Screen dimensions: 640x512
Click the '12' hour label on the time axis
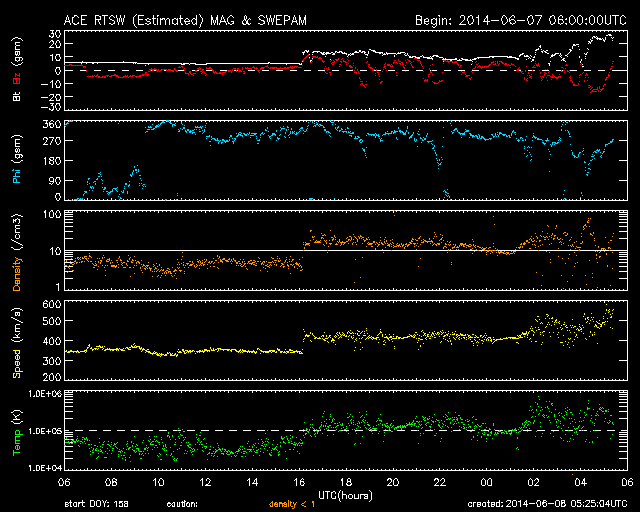(205, 483)
